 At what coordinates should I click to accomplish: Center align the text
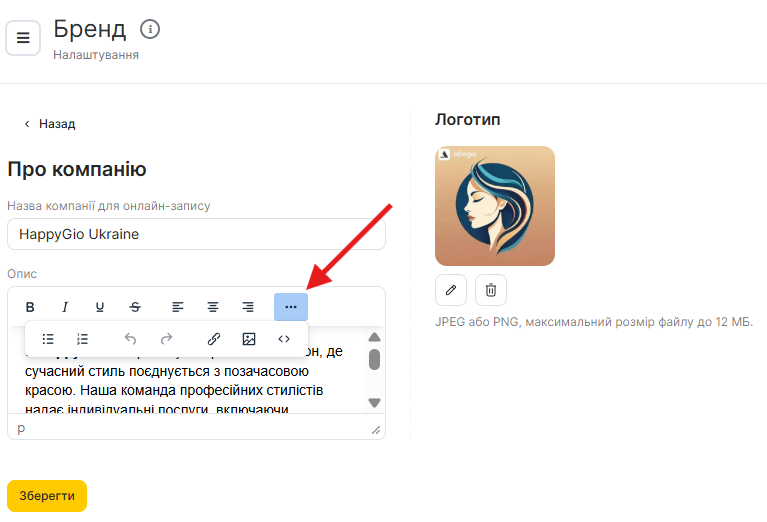213,307
